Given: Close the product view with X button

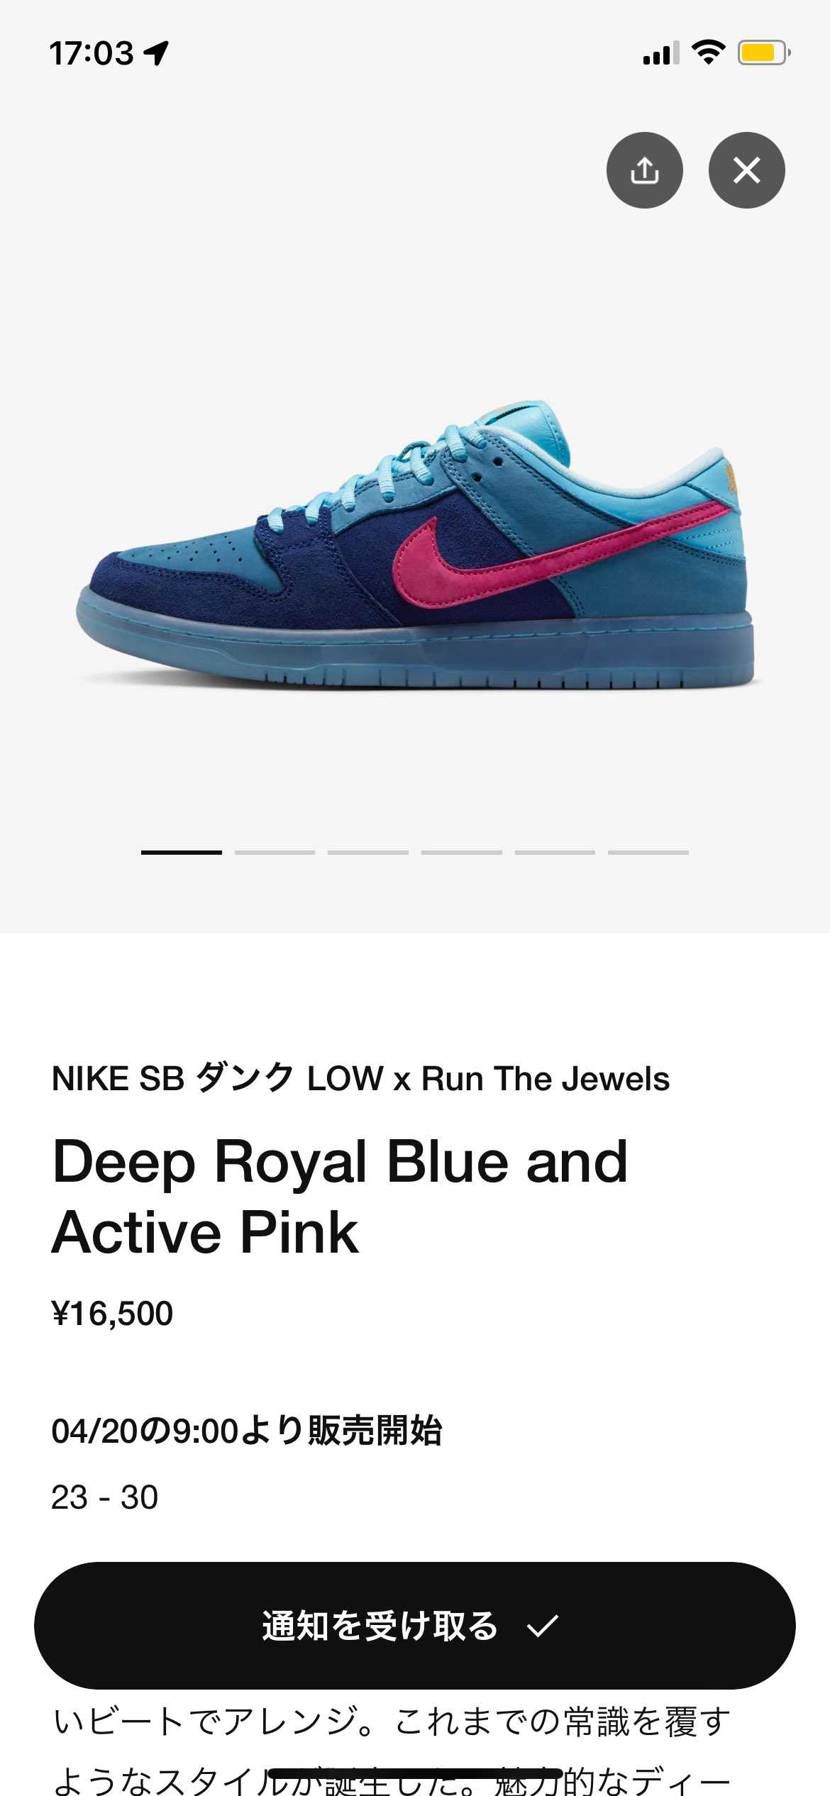Looking at the screenshot, I should click(746, 170).
